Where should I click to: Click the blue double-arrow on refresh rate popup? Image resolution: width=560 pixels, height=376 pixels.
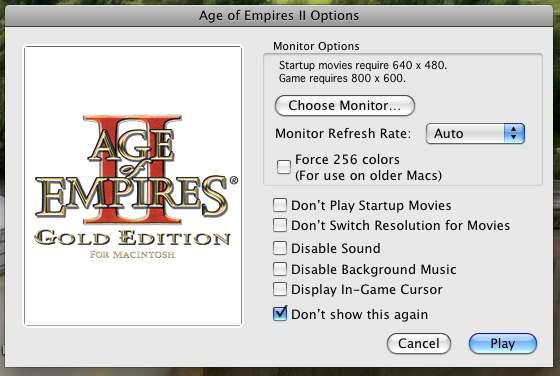click(514, 134)
